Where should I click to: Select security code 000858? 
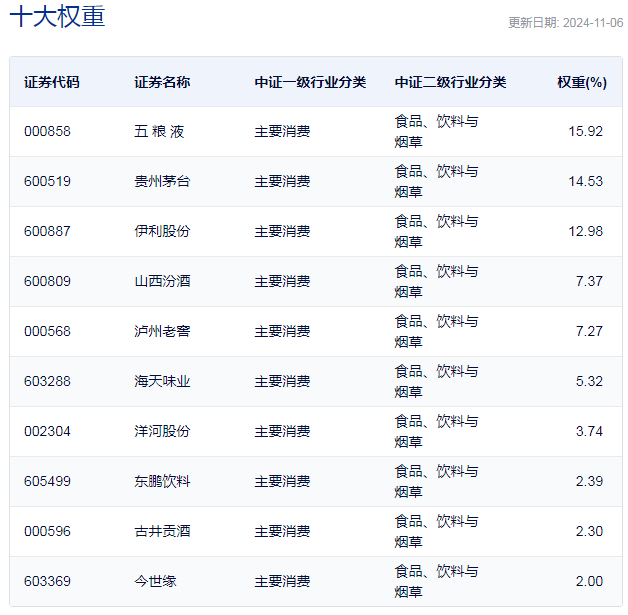(47, 131)
